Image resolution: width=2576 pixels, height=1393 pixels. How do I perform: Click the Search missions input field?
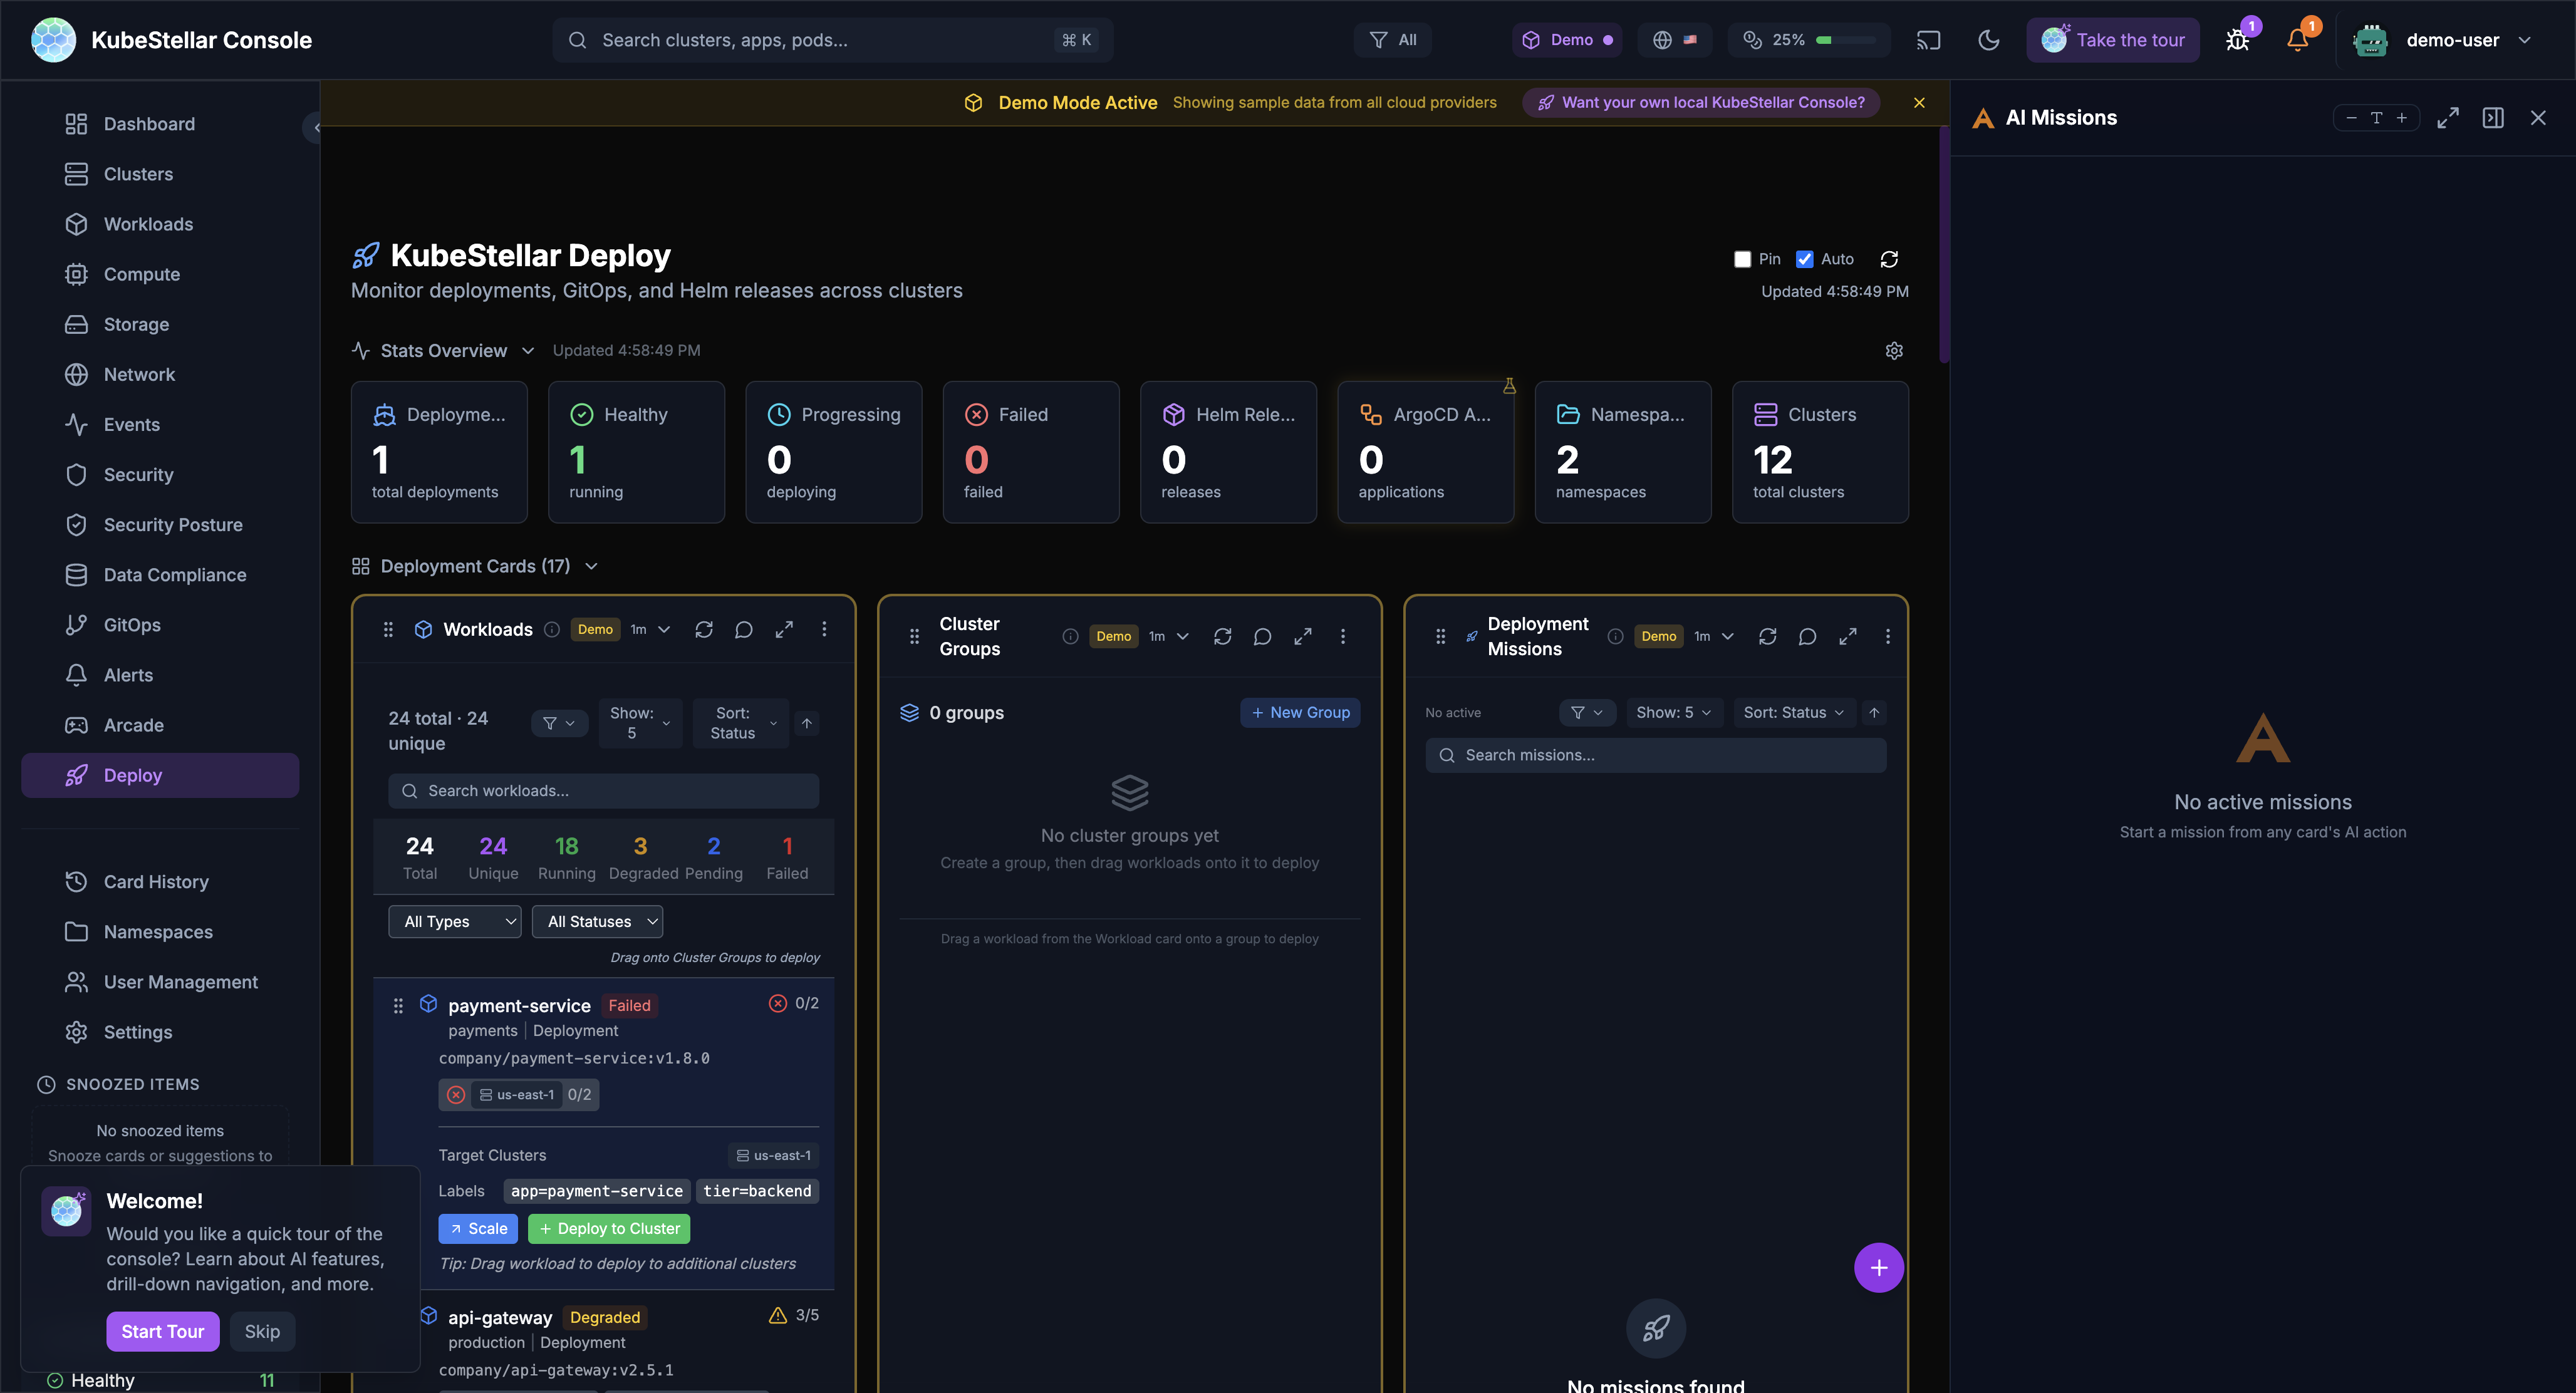coord(1655,755)
